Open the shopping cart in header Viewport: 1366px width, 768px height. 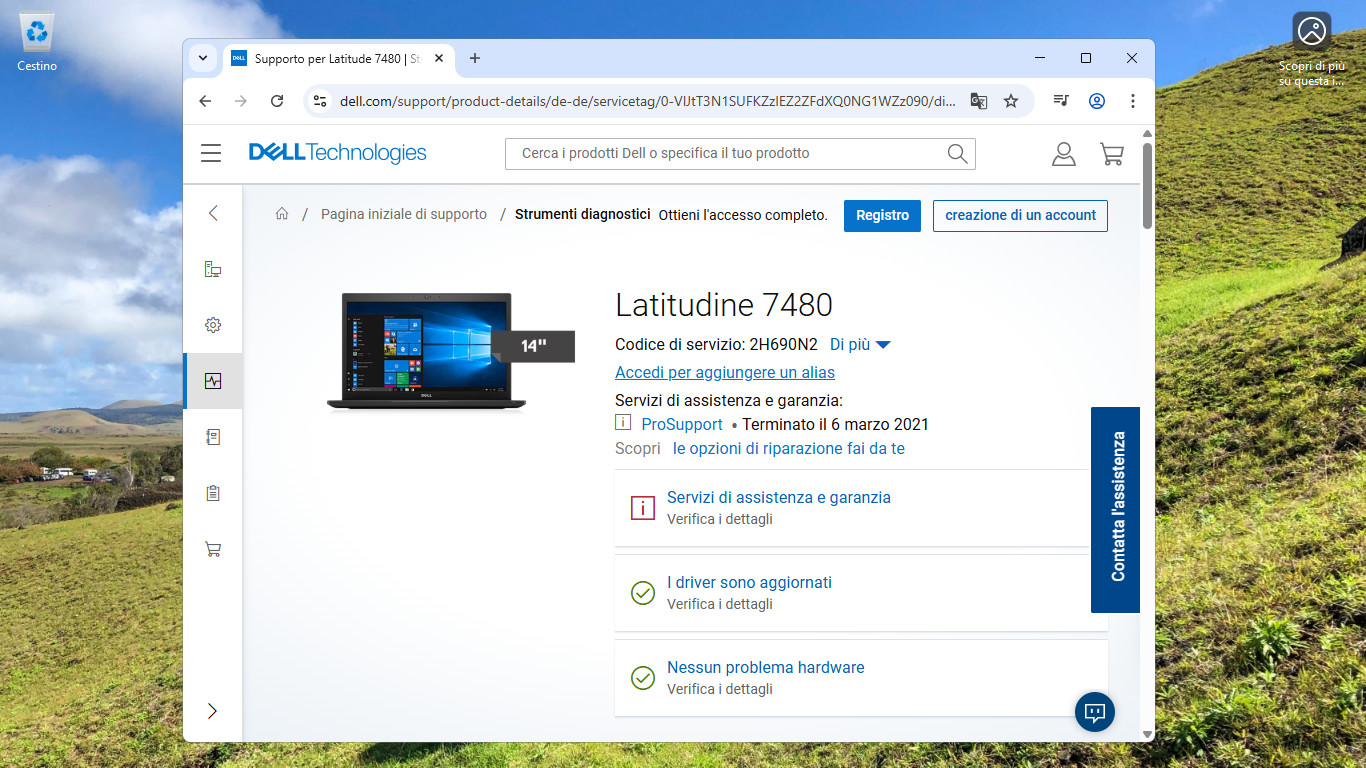[1111, 153]
